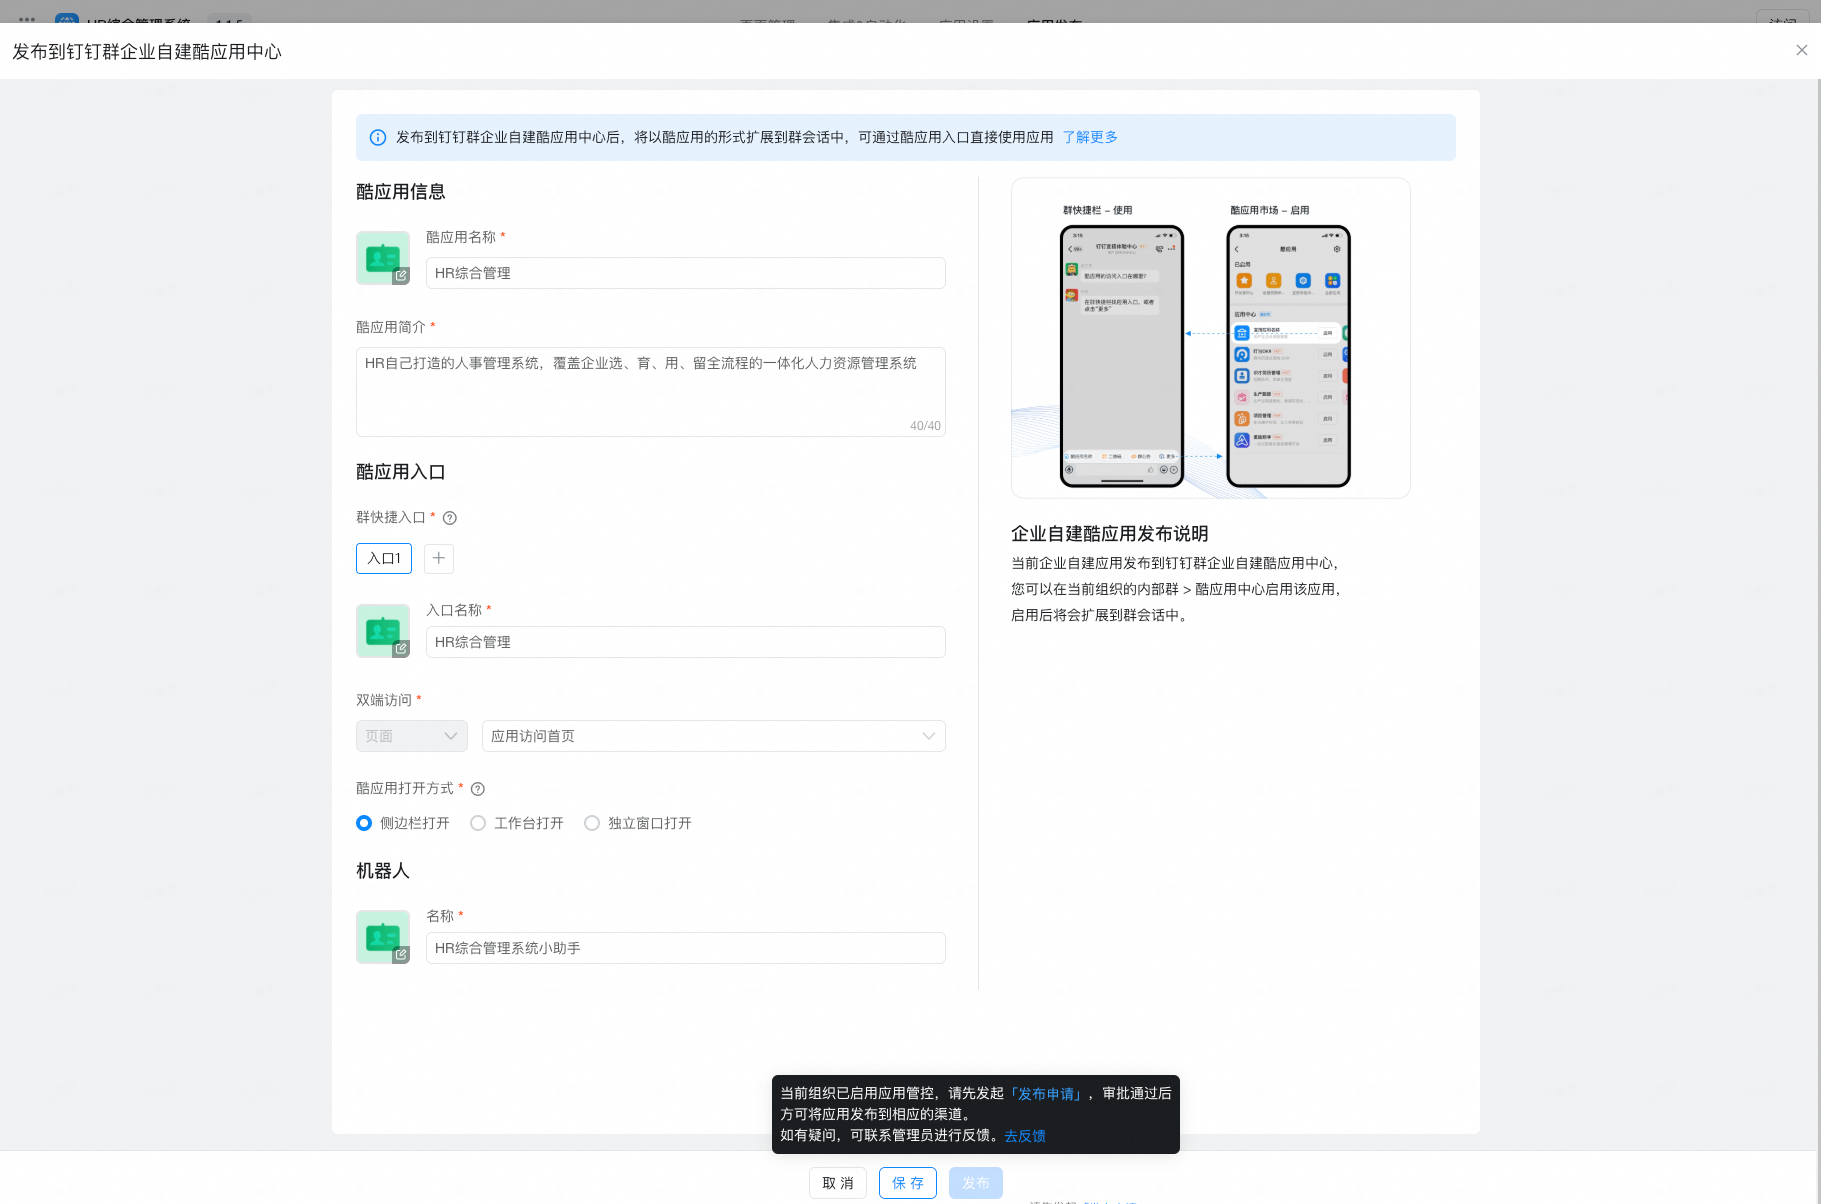
Task: Open the 发布申请 link in the tooltip
Action: click(x=1047, y=1094)
